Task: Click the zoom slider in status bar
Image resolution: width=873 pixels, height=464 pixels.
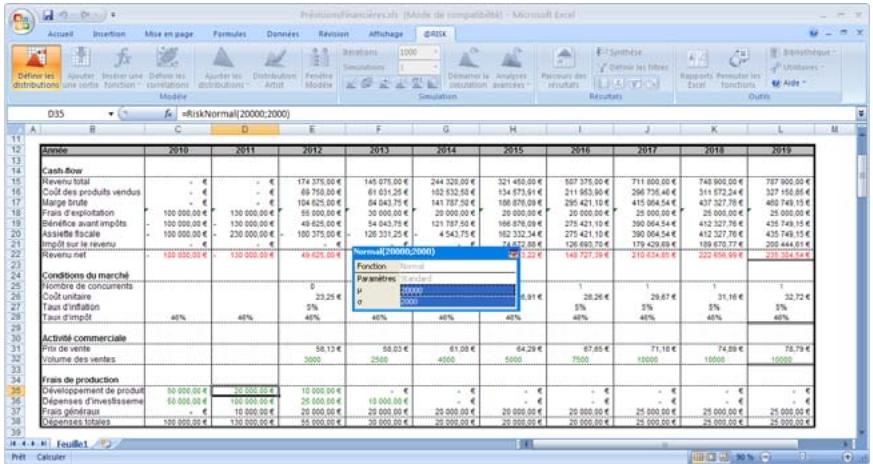Action: [795, 456]
